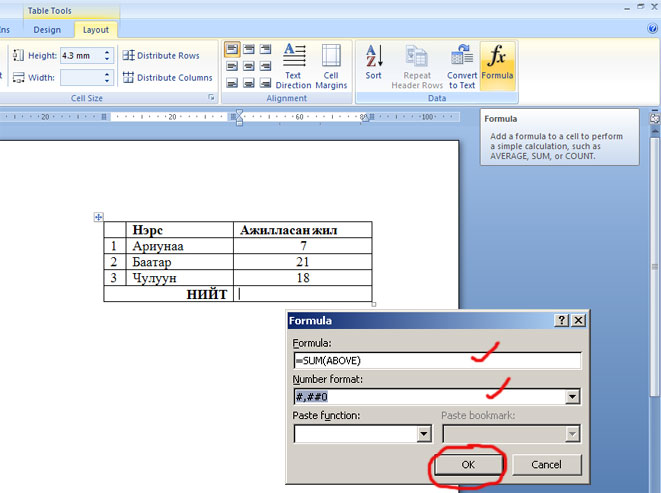
Task: Click the row Height icon
Action: click(x=18, y=55)
